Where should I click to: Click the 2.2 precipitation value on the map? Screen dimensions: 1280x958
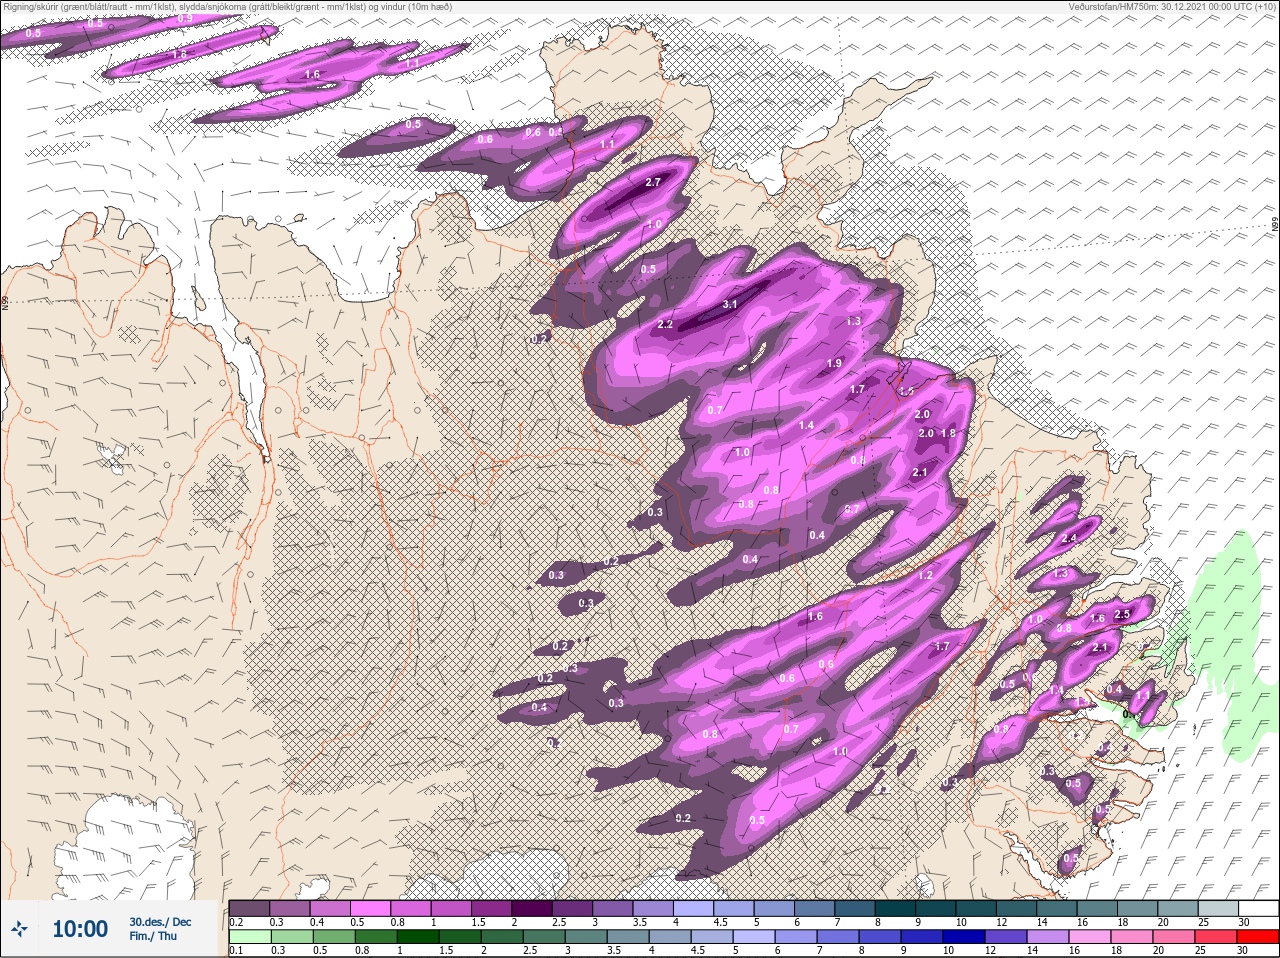[665, 325]
